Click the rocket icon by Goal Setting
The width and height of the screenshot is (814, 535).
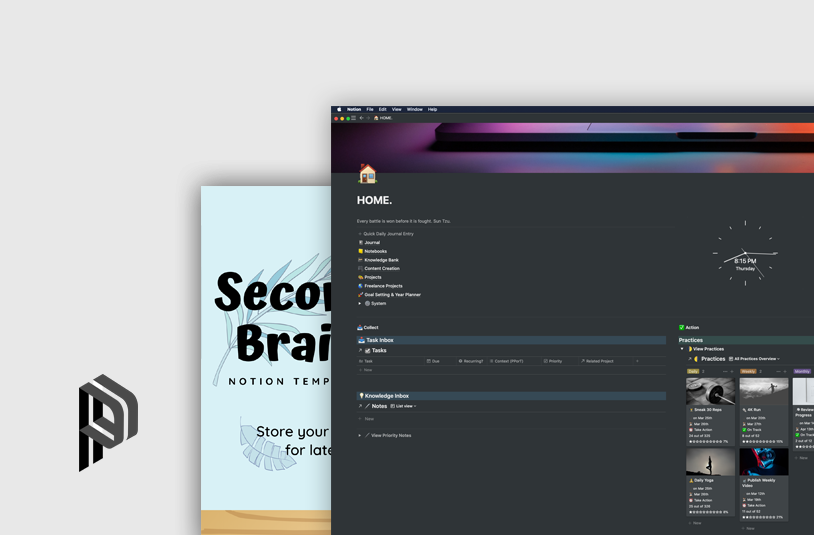[360, 295]
